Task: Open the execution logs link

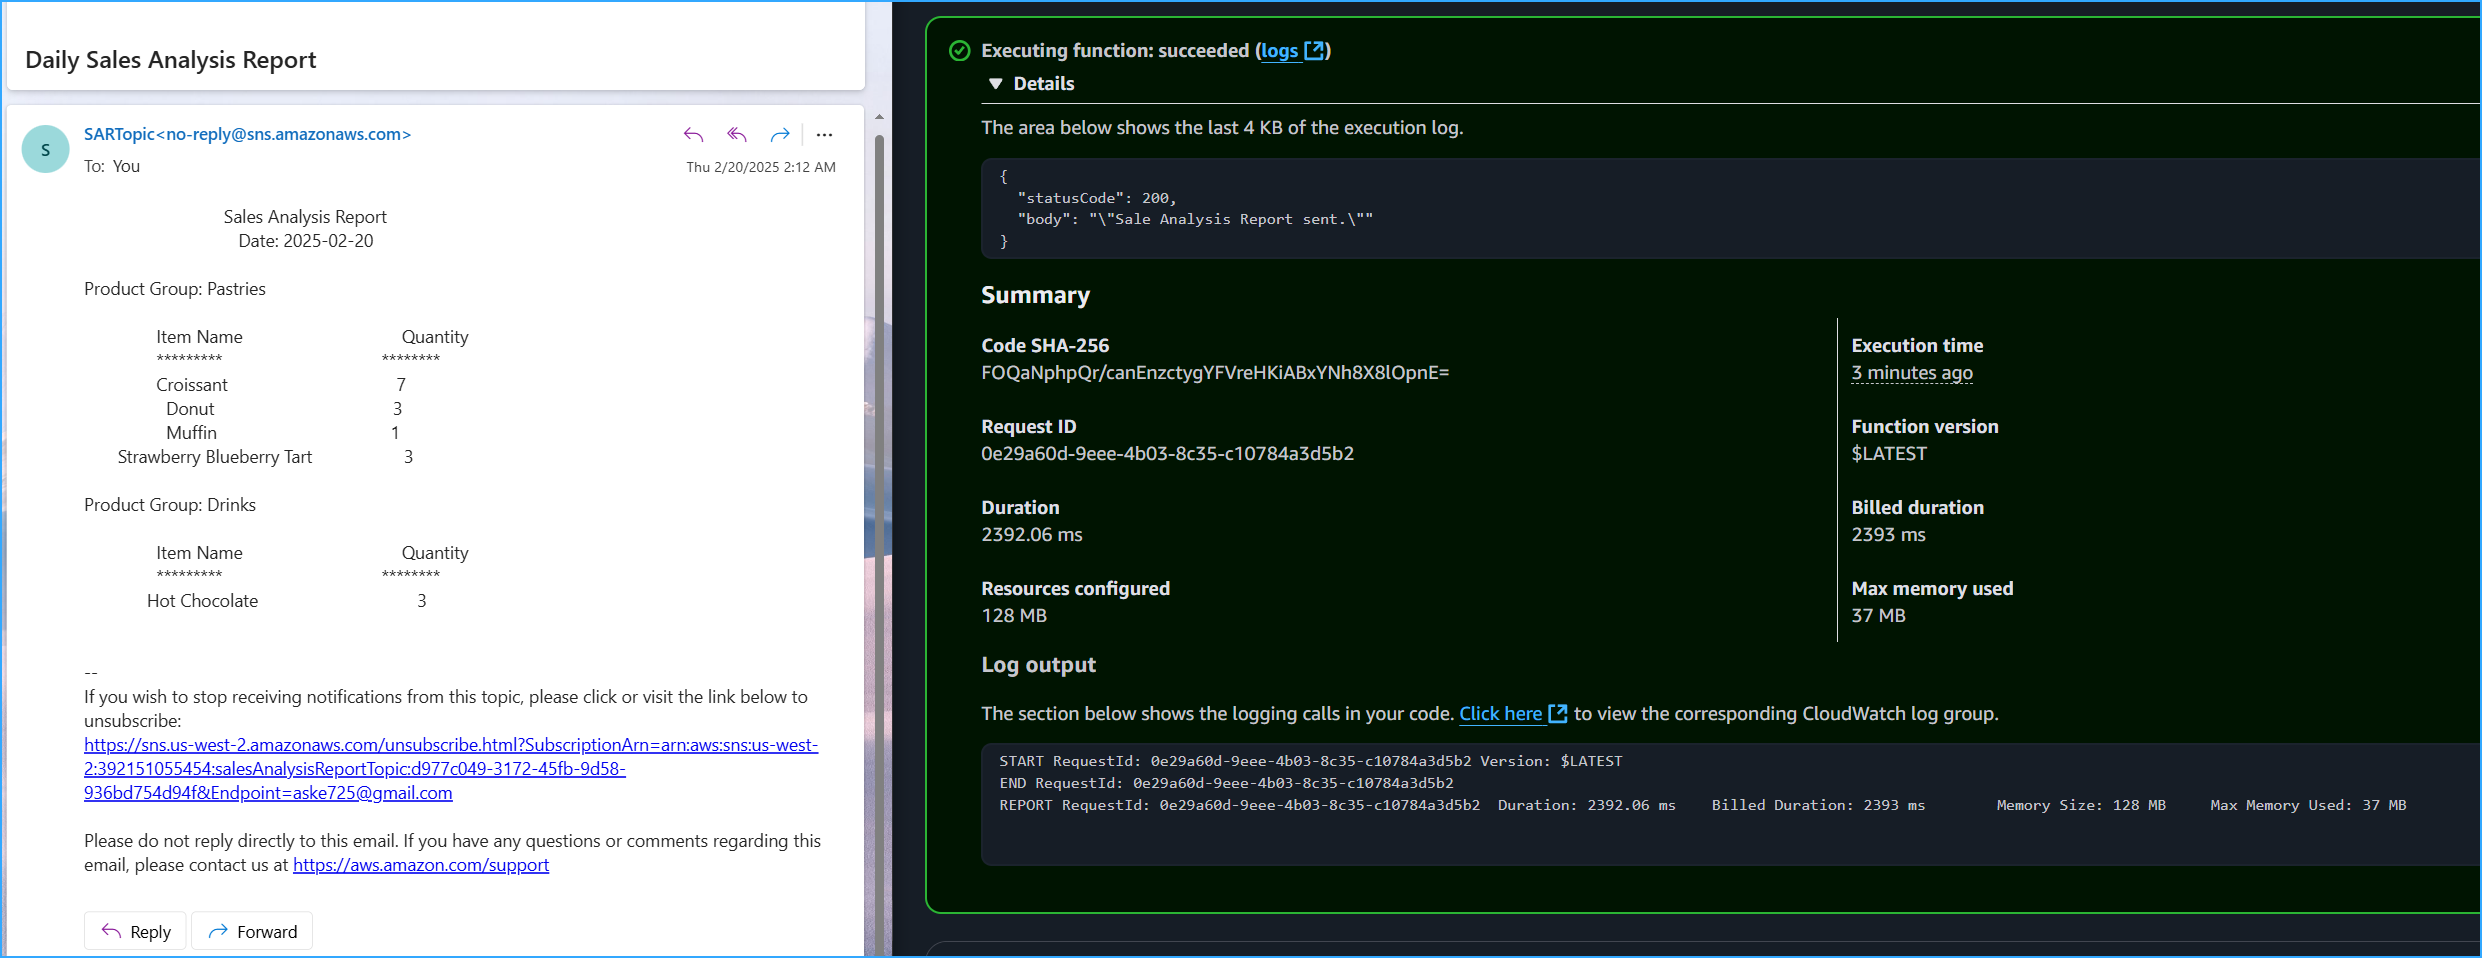Action: click(x=1279, y=51)
